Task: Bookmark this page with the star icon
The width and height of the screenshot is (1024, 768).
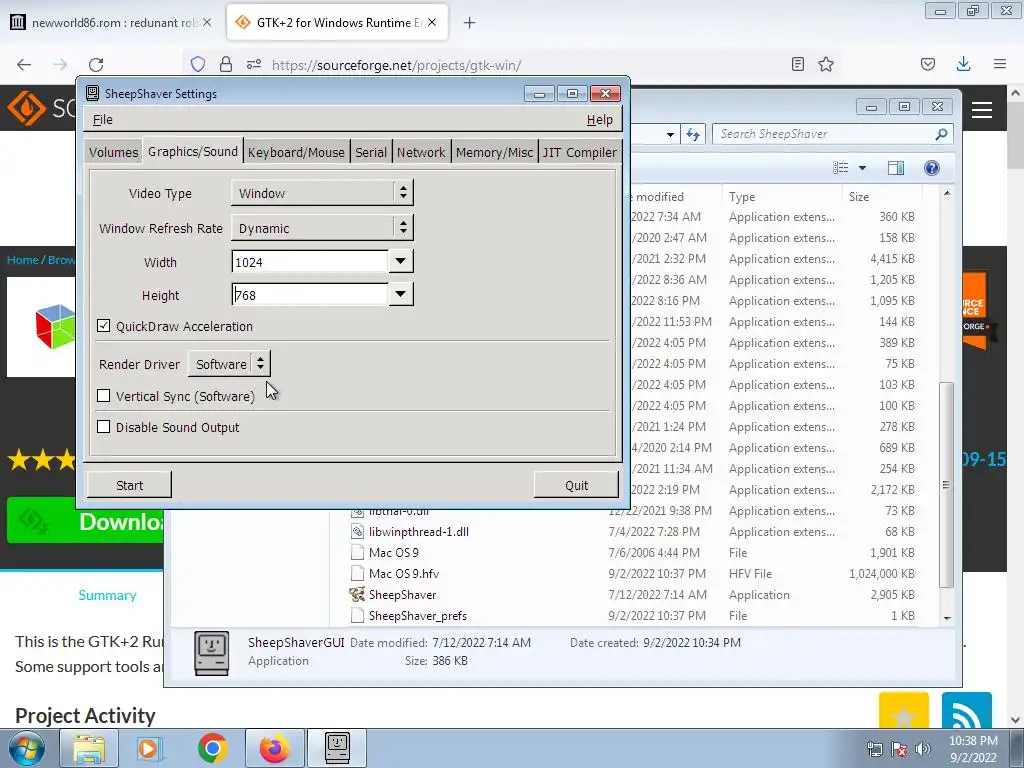Action: coord(826,64)
